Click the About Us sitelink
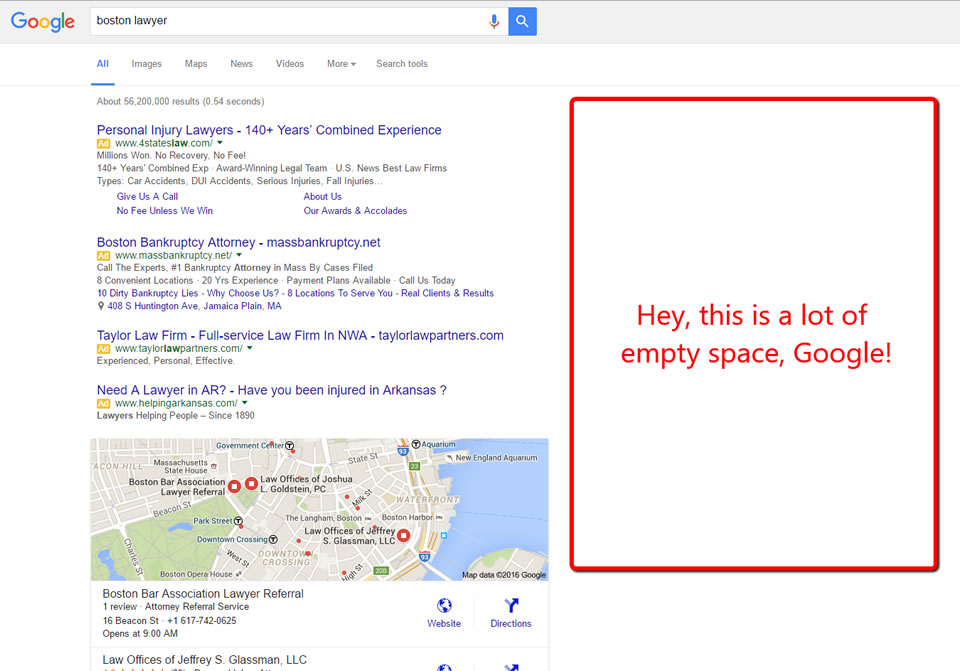The image size is (960, 671). [323, 197]
